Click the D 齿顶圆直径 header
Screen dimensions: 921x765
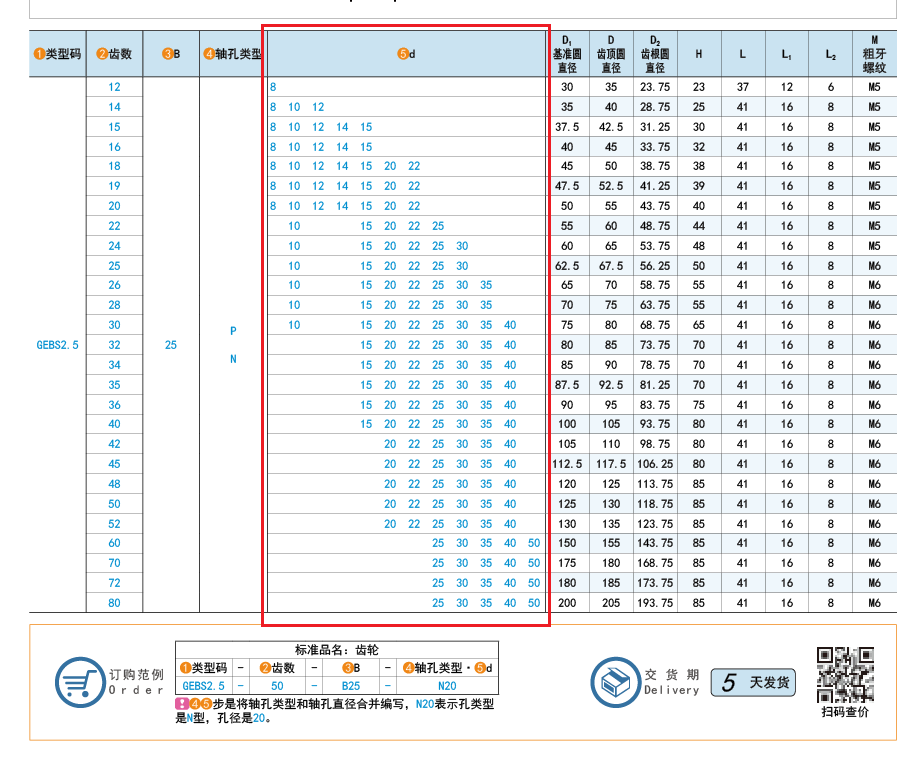tap(611, 54)
